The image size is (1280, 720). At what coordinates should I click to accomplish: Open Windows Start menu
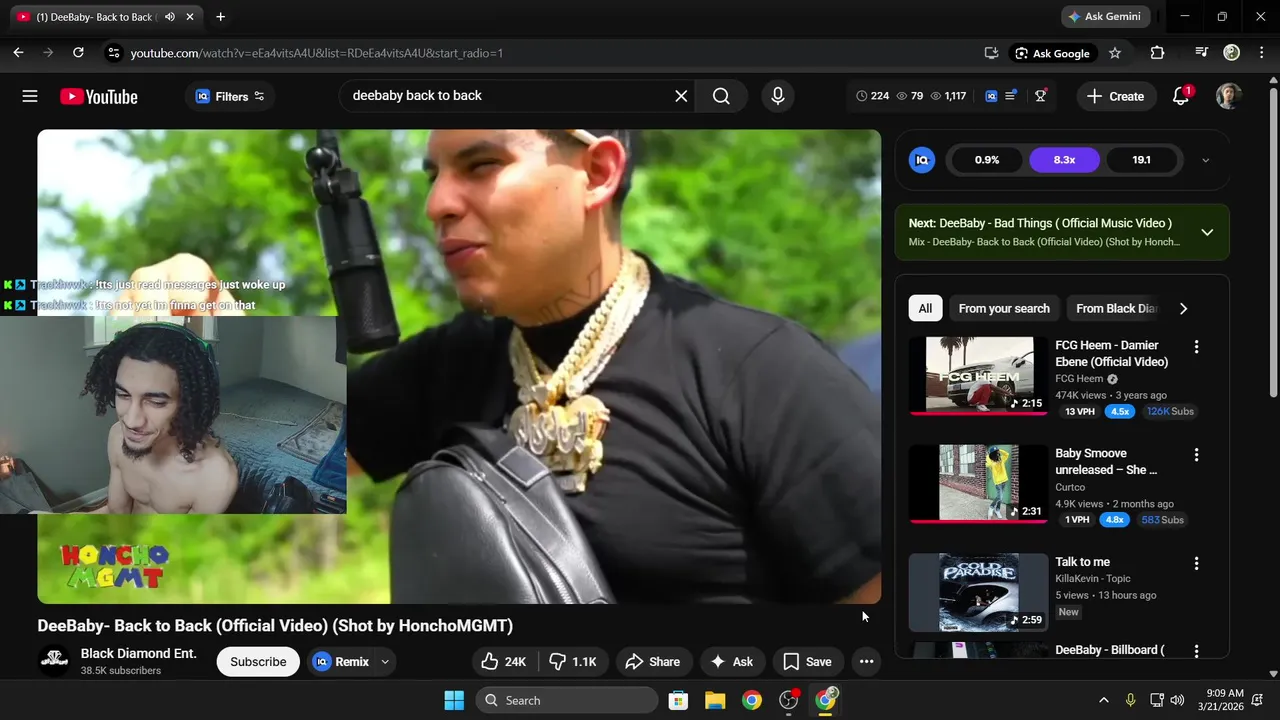(x=454, y=700)
